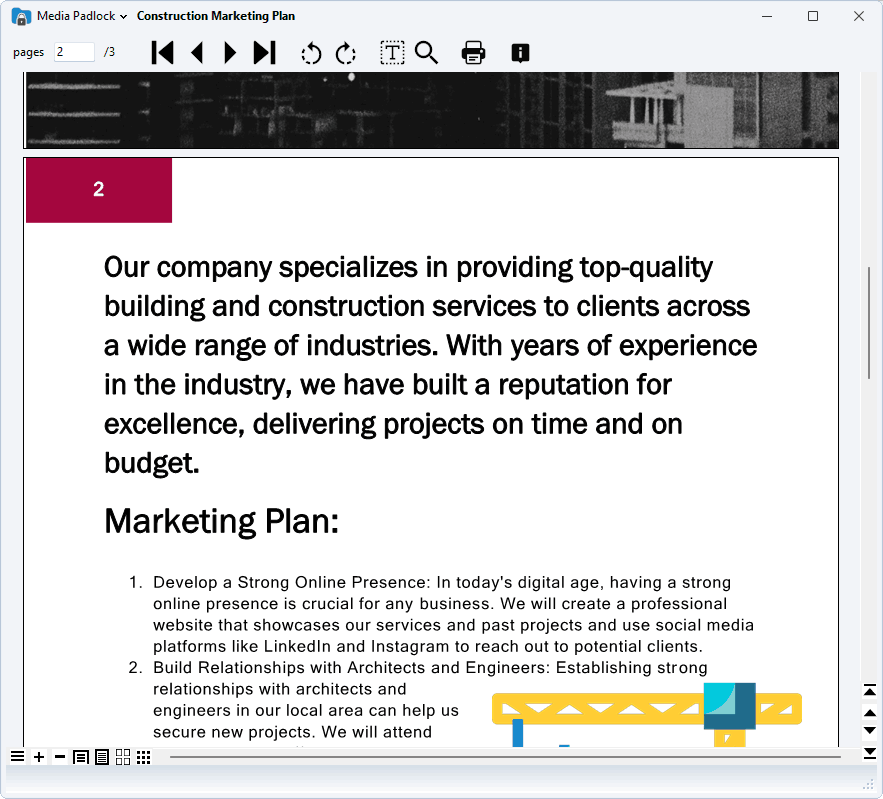This screenshot has width=883, height=799.
Task: Print the document
Action: (x=473, y=53)
